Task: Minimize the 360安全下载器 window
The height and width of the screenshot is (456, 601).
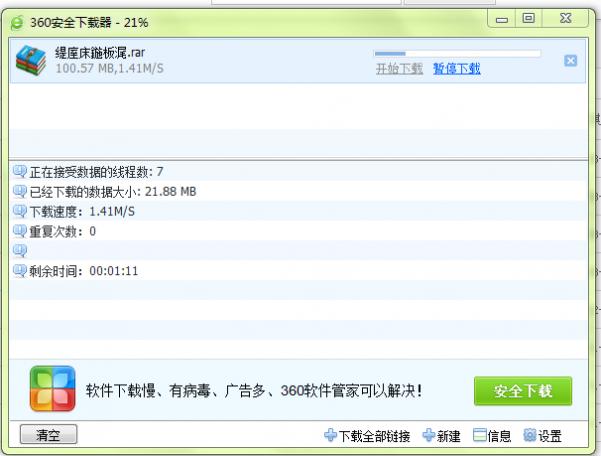Action: click(x=501, y=19)
